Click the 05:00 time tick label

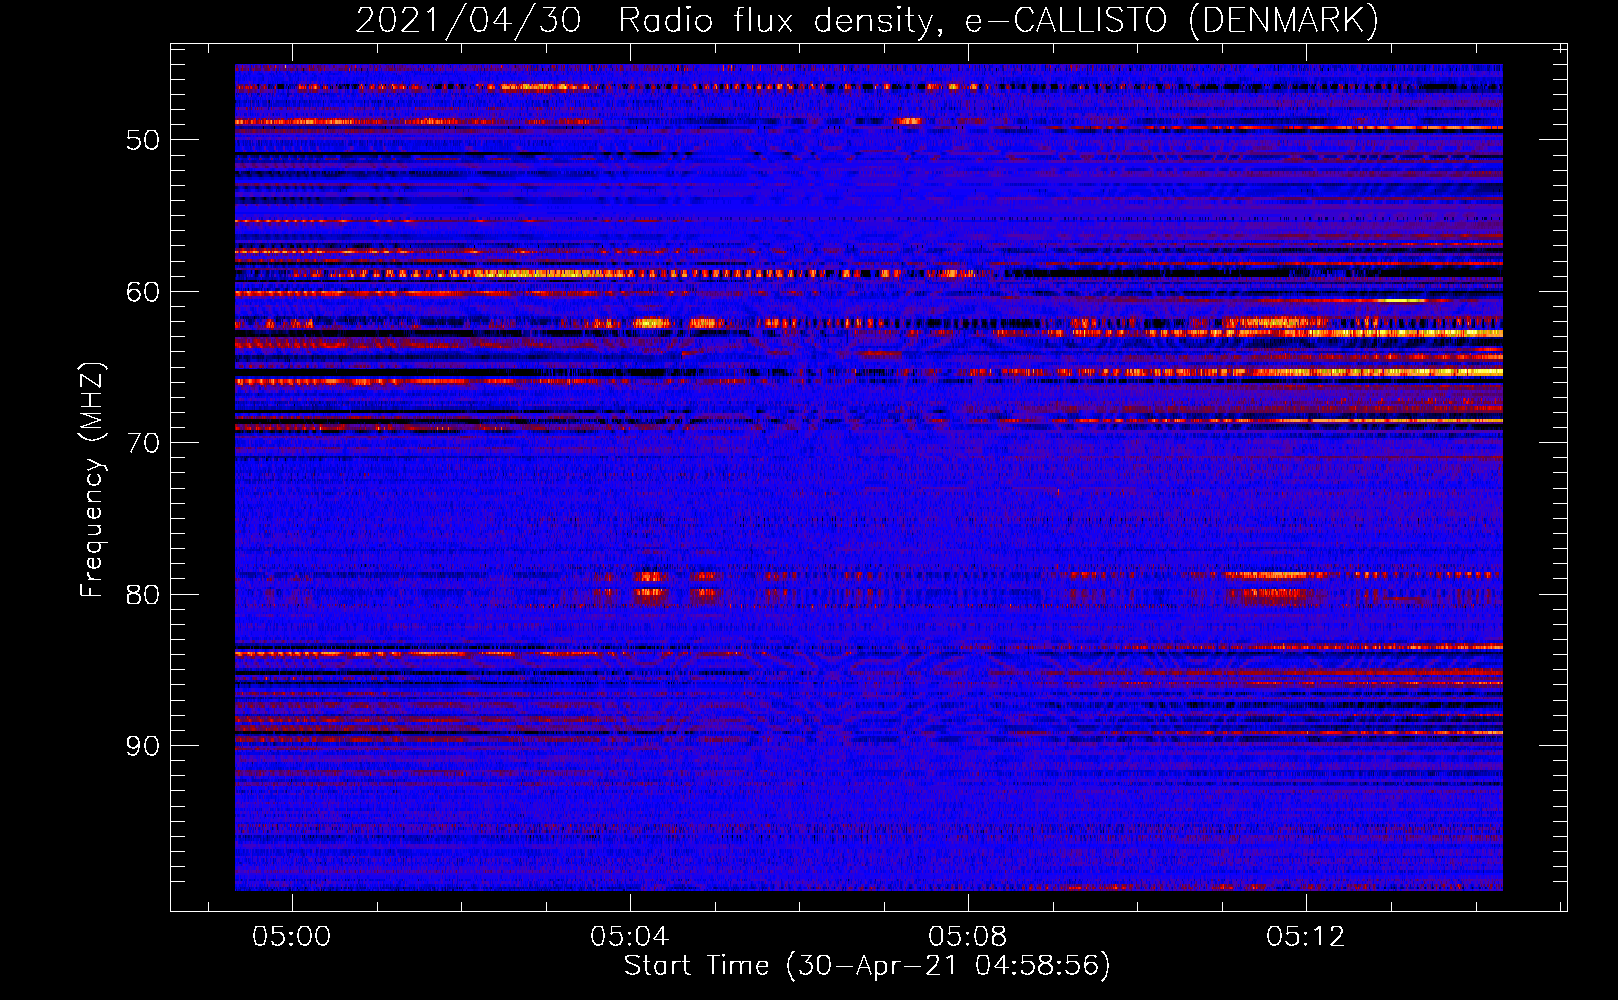[292, 937]
